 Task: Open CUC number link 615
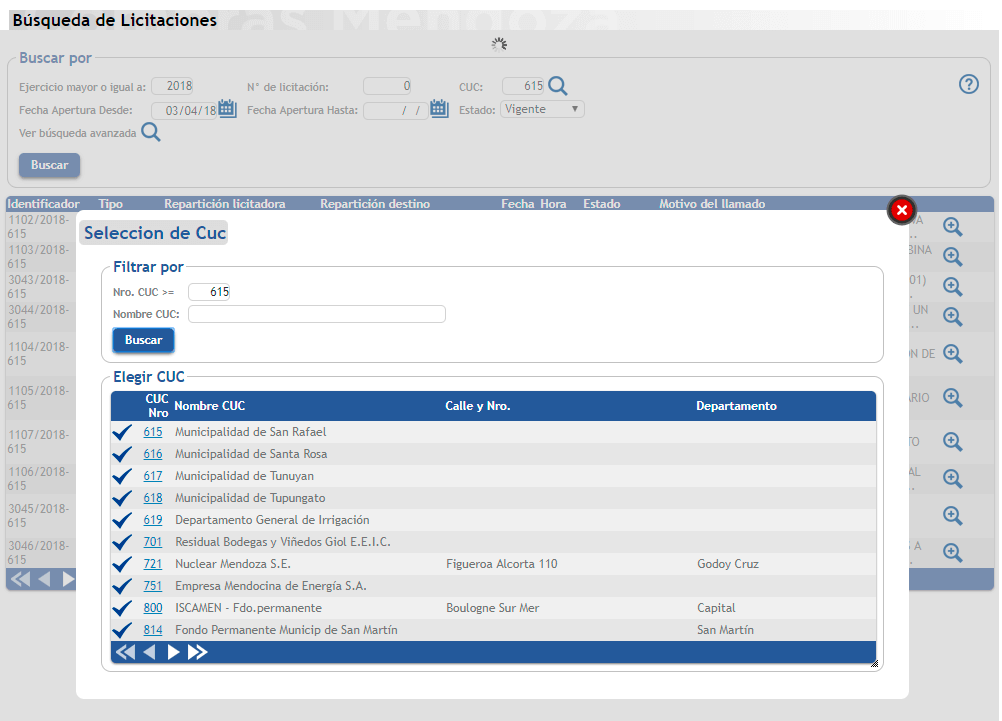[x=153, y=432]
